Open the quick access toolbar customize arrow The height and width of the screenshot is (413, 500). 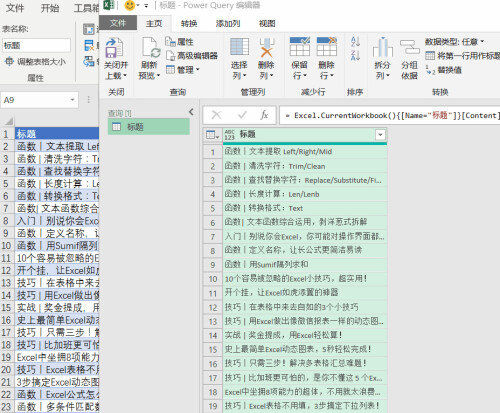coord(146,6)
